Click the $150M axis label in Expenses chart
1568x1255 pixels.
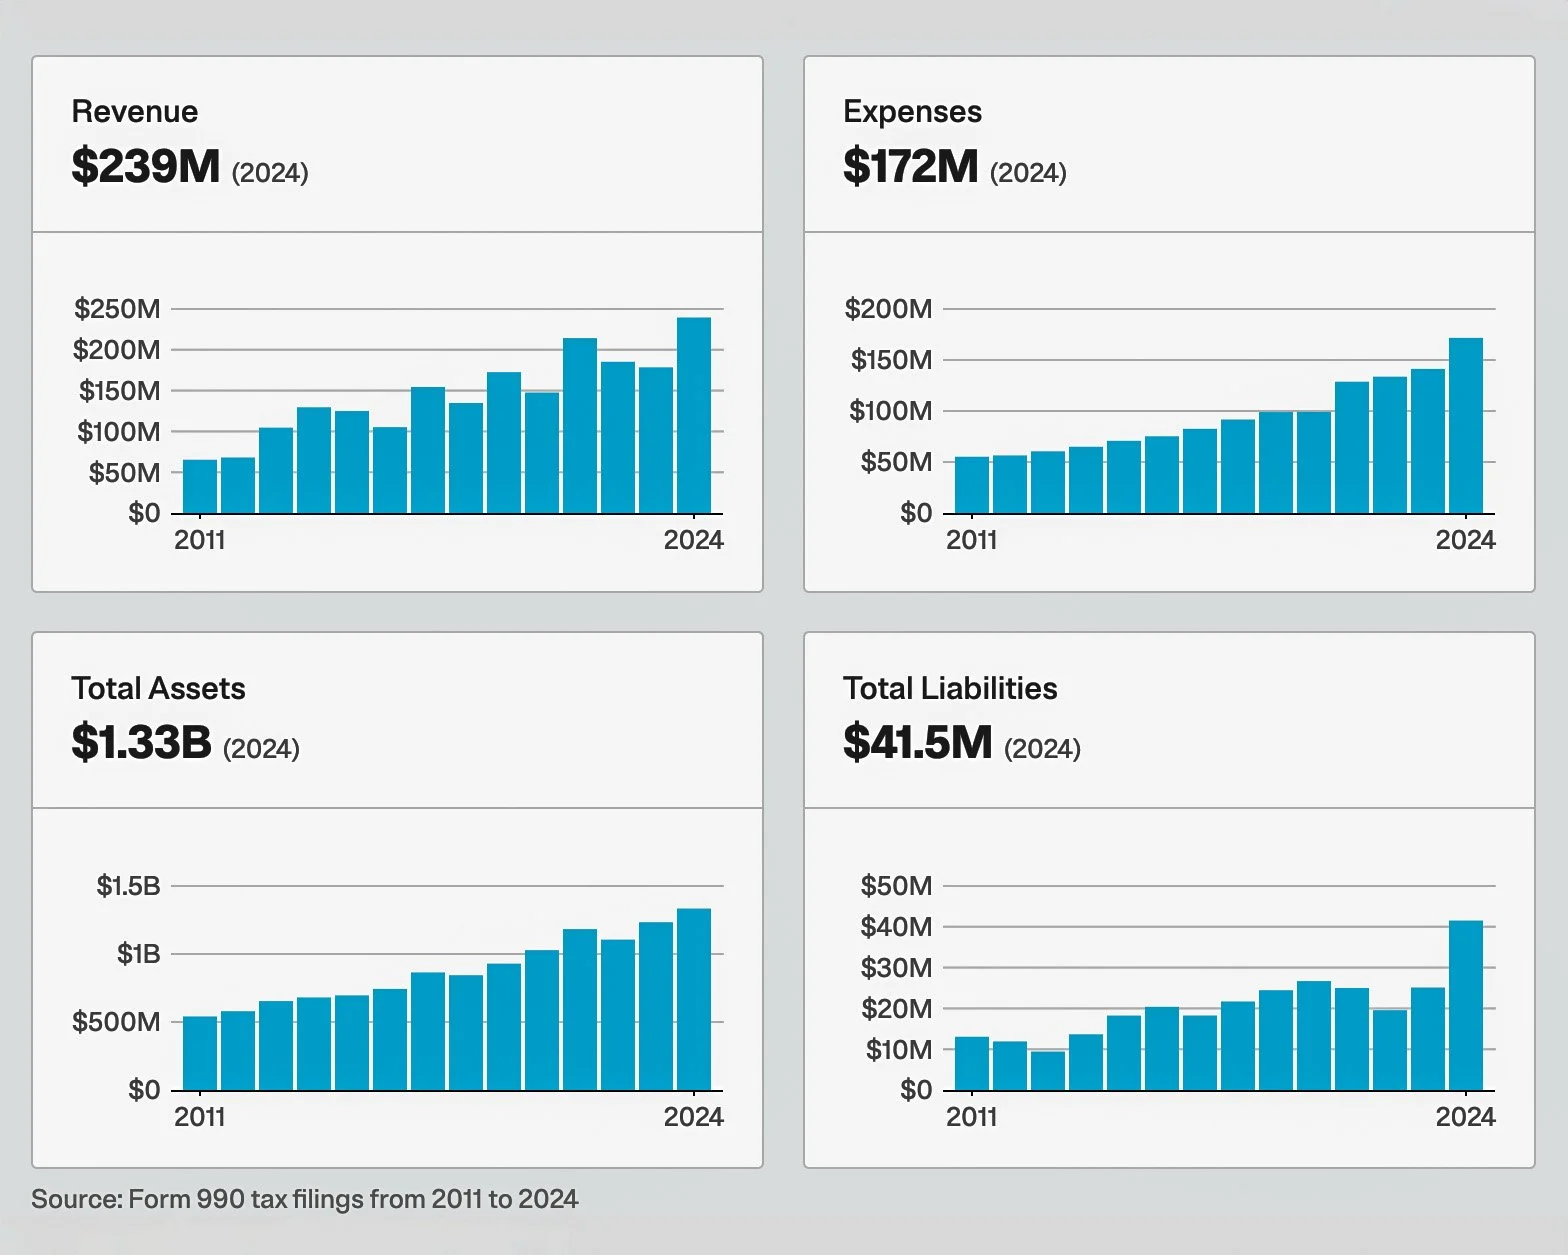pos(891,360)
